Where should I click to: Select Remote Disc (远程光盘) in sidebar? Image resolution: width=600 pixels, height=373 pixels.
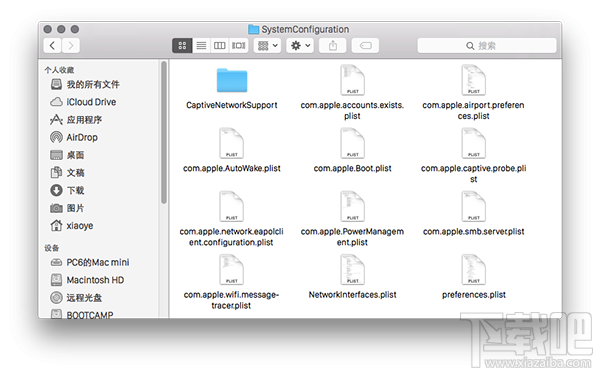(x=76, y=298)
